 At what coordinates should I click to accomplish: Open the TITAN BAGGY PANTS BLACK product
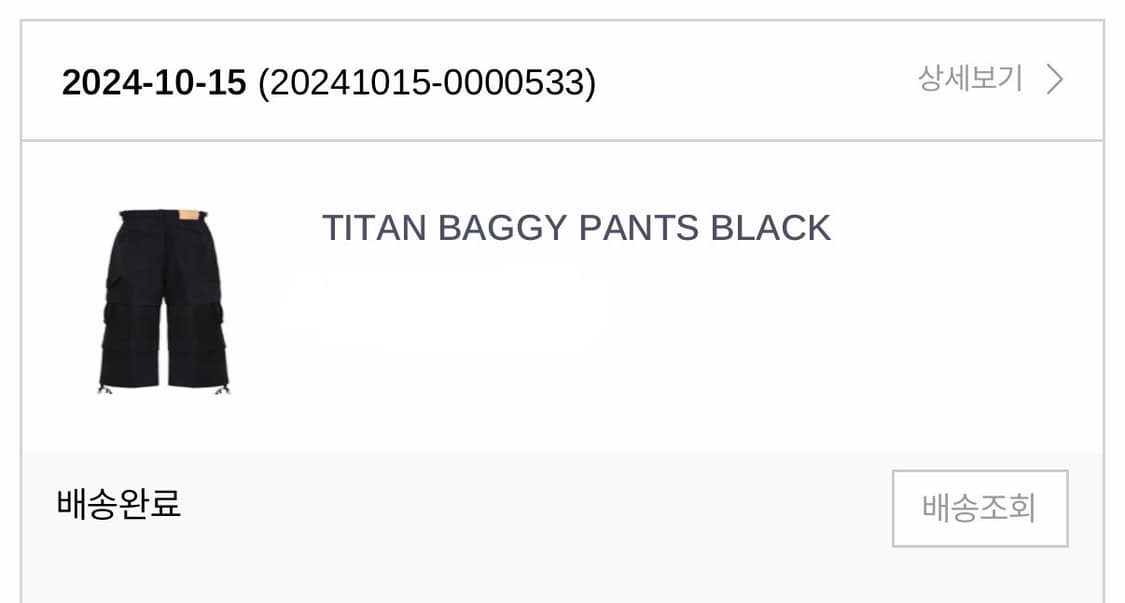pyautogui.click(x=576, y=228)
